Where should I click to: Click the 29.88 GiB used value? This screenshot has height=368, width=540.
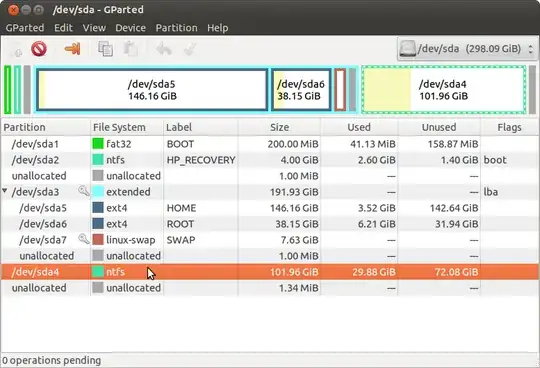tap(374, 272)
